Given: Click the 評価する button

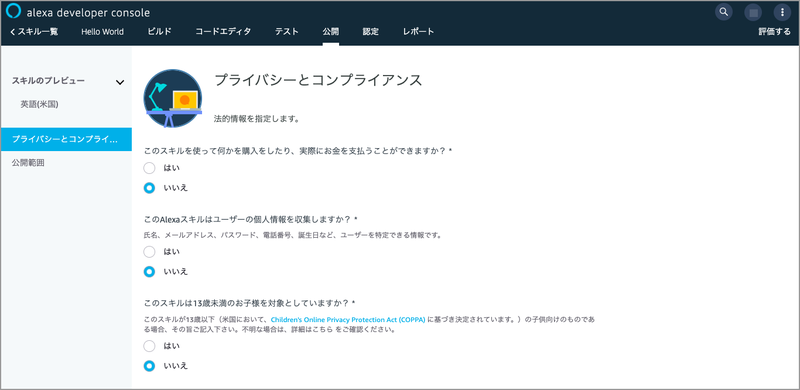Looking at the screenshot, I should click(x=774, y=32).
